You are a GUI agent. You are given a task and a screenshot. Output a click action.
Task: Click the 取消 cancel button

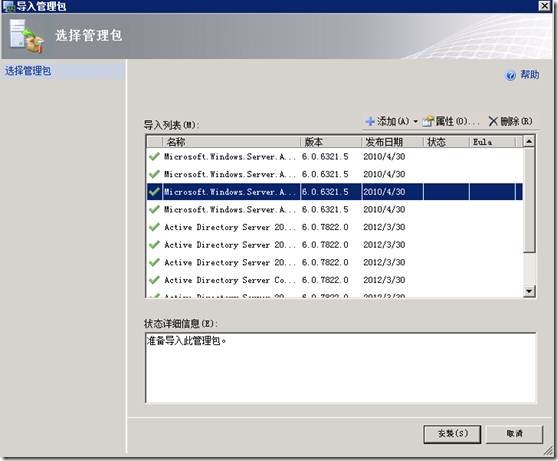point(515,434)
